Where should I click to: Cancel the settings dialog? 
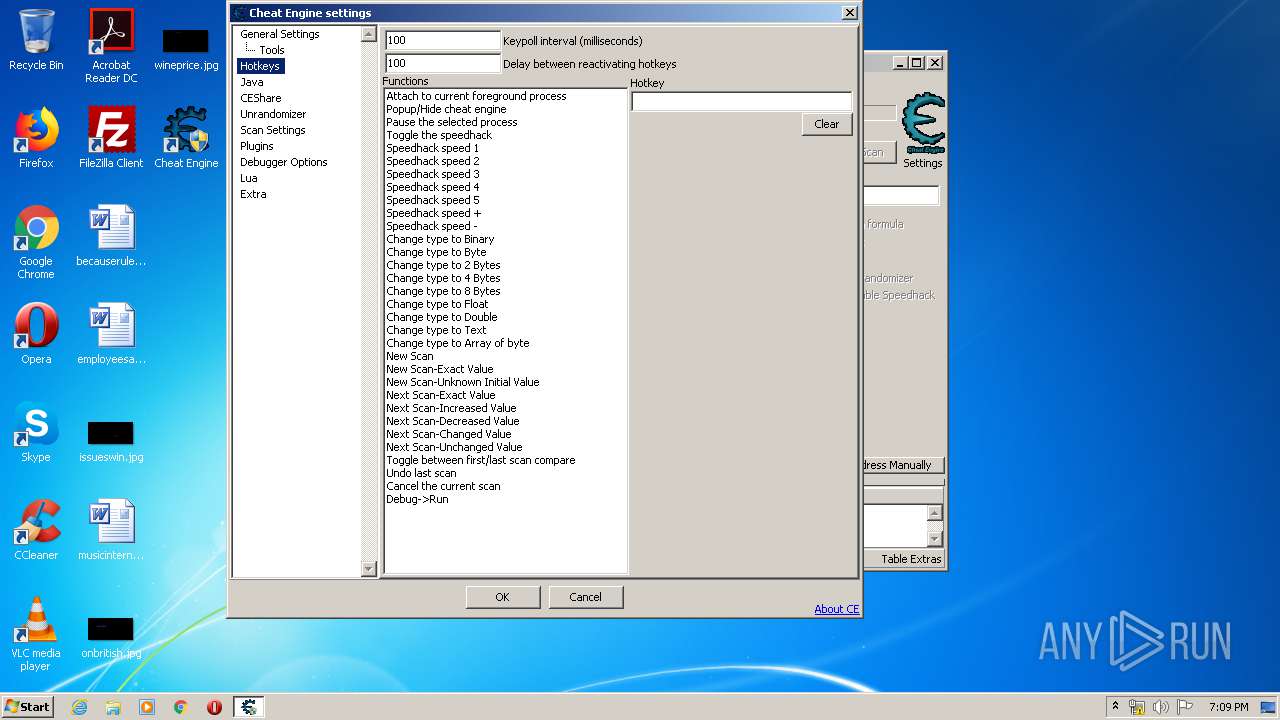pyautogui.click(x=585, y=597)
